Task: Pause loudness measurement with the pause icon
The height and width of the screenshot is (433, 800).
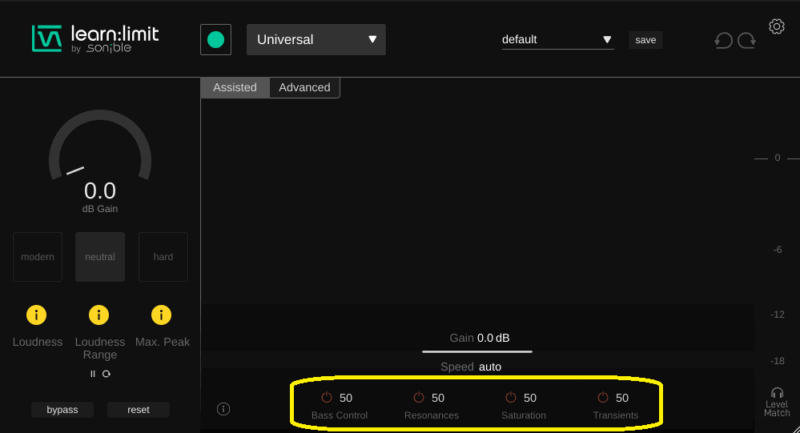Action: coord(93,373)
